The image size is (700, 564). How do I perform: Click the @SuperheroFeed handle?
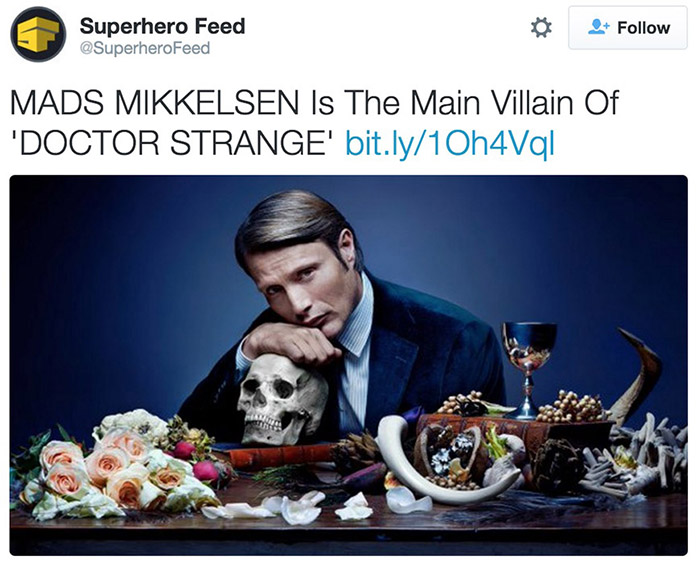tap(145, 48)
